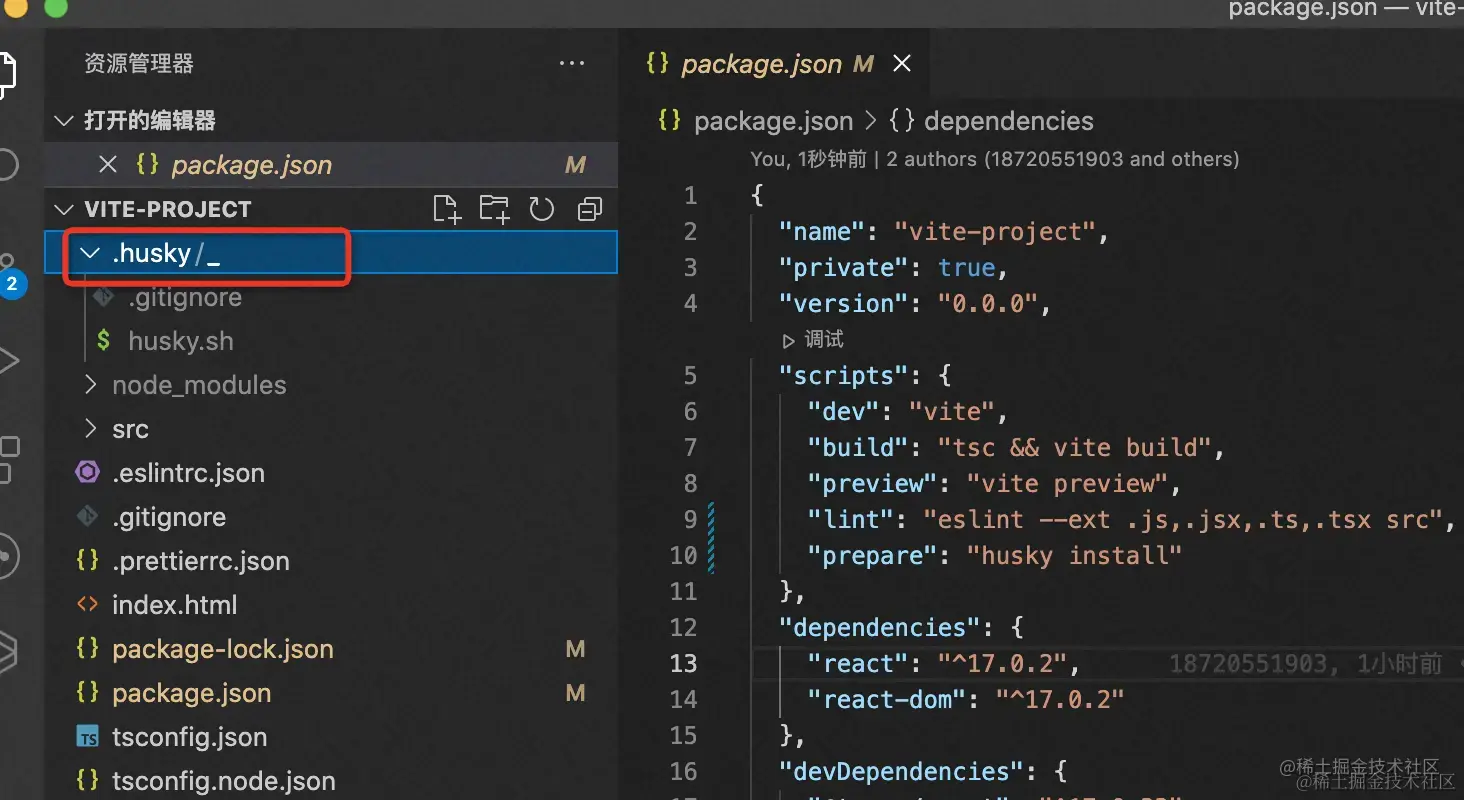Click the "lint" key on line 9
The width and height of the screenshot is (1464, 800).
[x=851, y=519]
